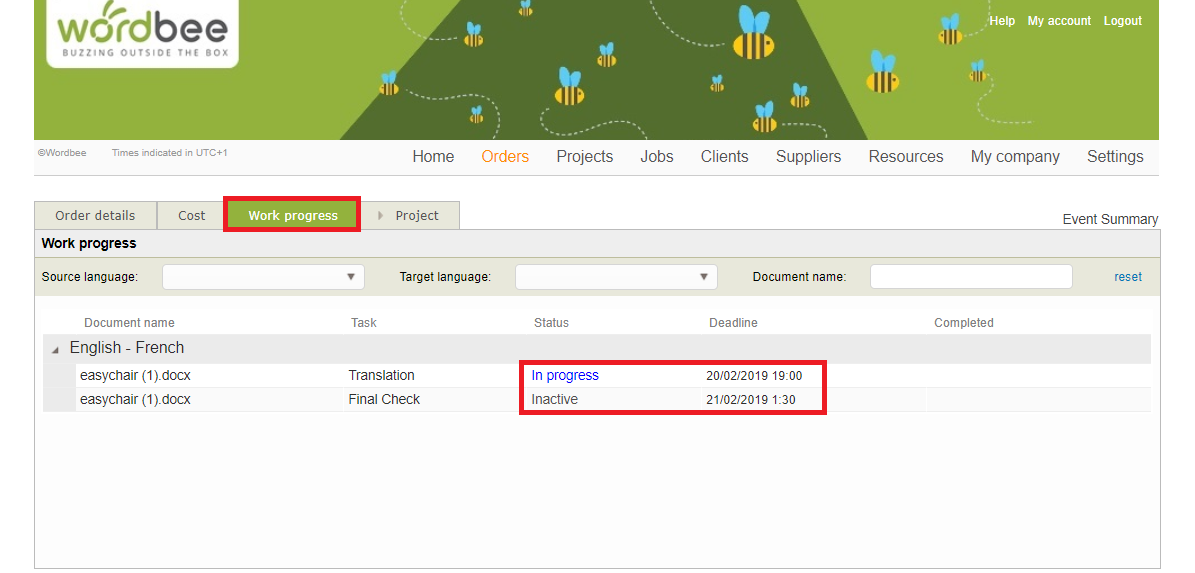Open the Jobs section
1195x573 pixels.
coord(657,157)
